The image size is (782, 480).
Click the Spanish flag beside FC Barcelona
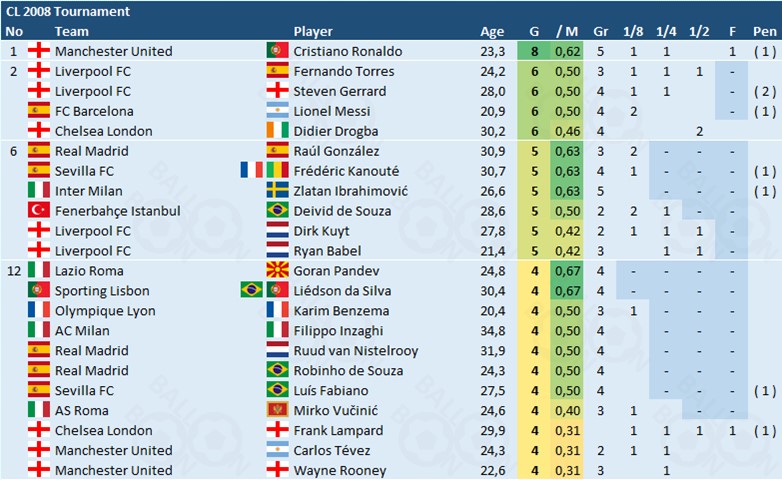coord(40,111)
